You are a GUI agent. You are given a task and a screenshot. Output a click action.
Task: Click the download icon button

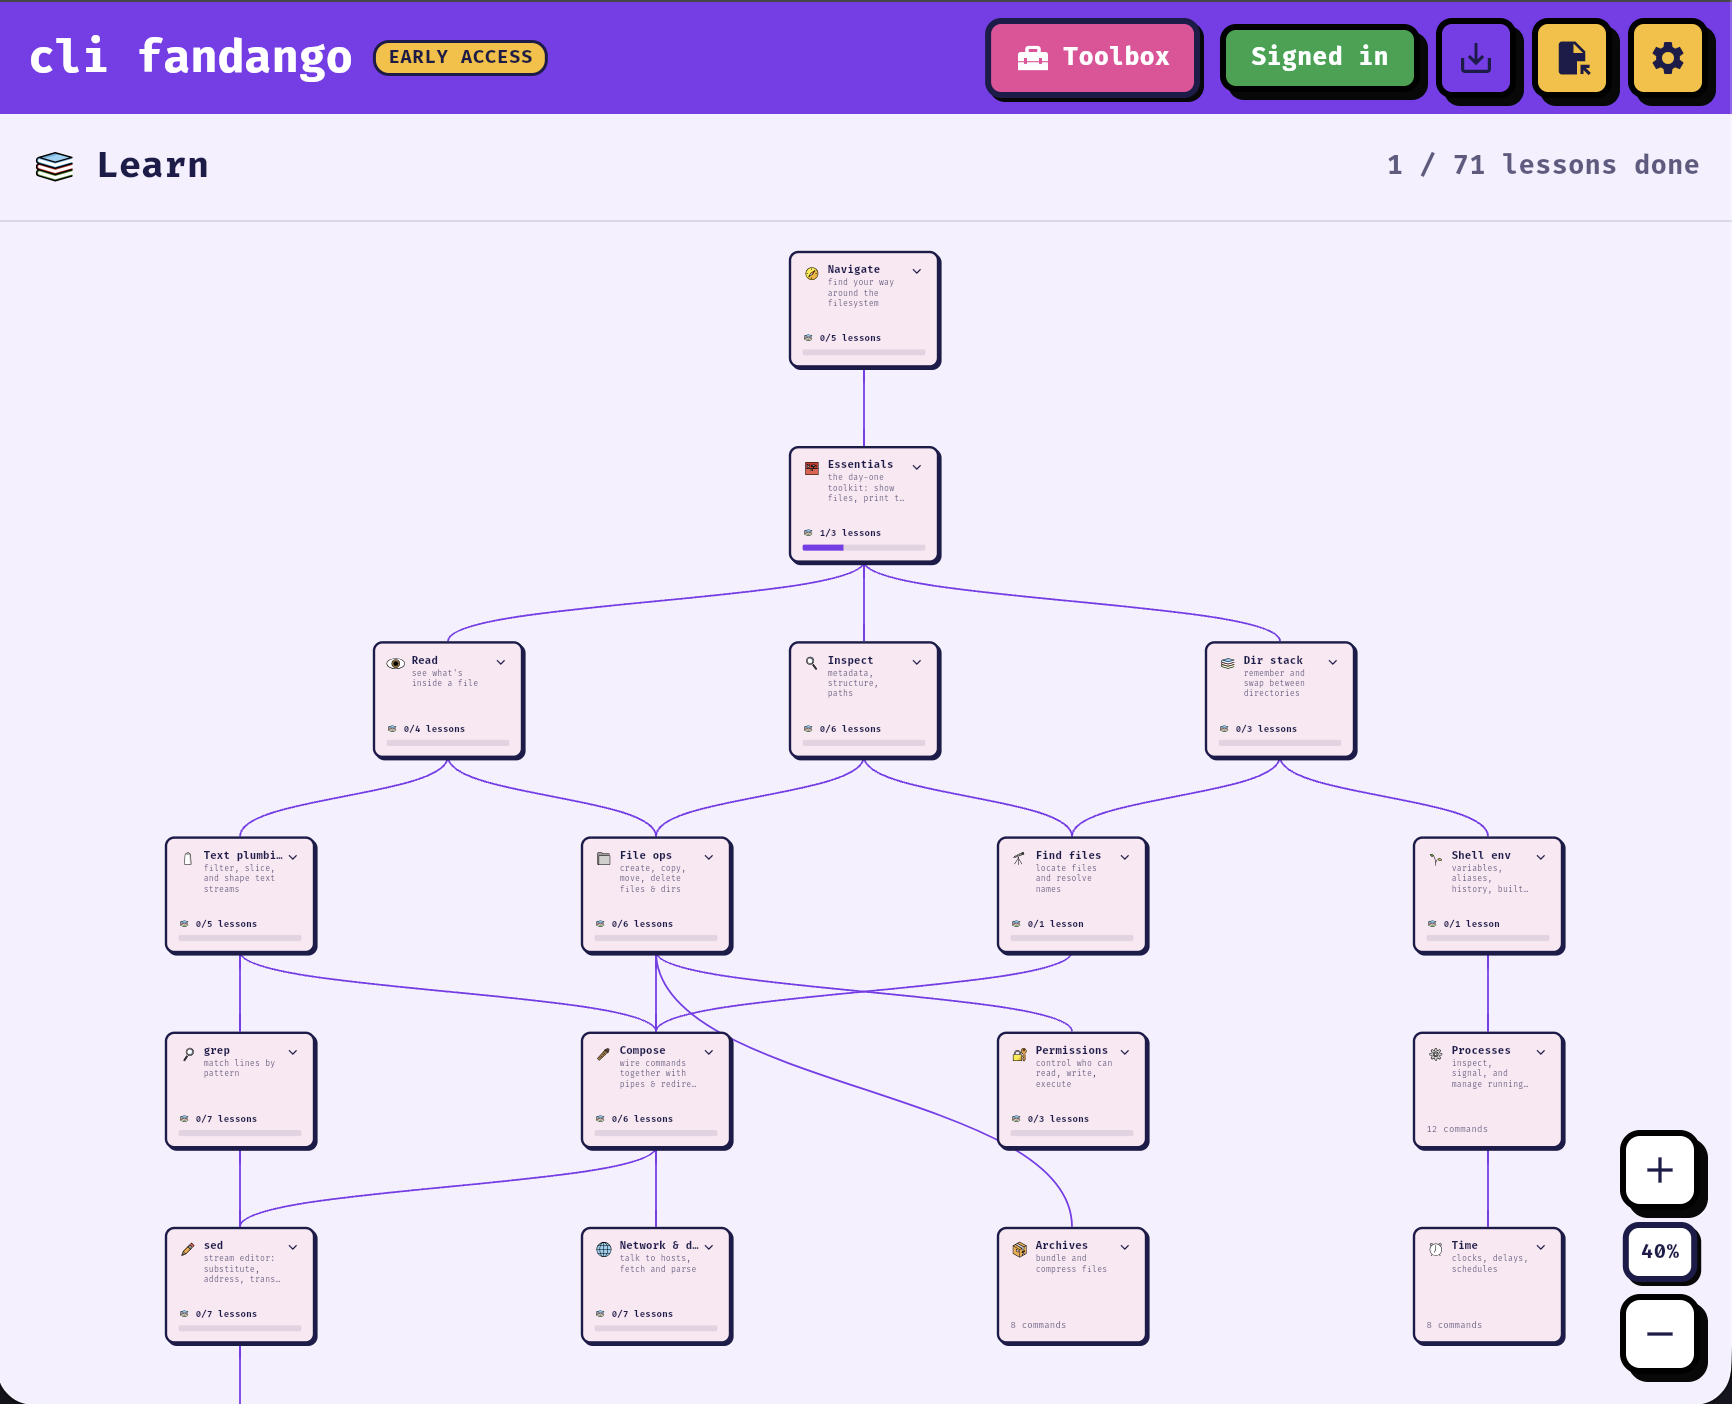[1475, 57]
